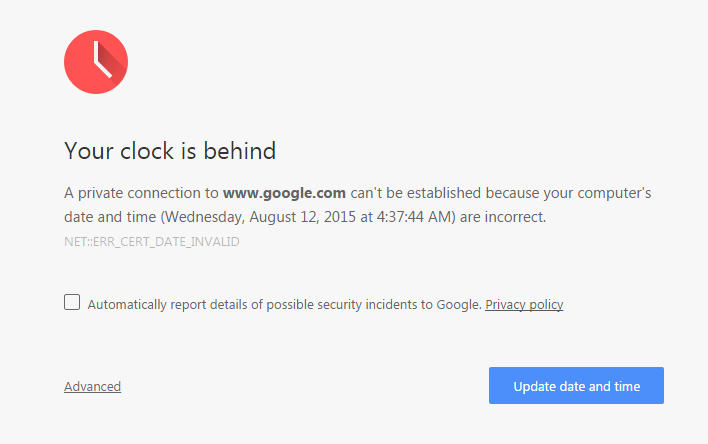Click the '4:37:44 AM' time text
This screenshot has height=444, width=708.
pos(414,217)
